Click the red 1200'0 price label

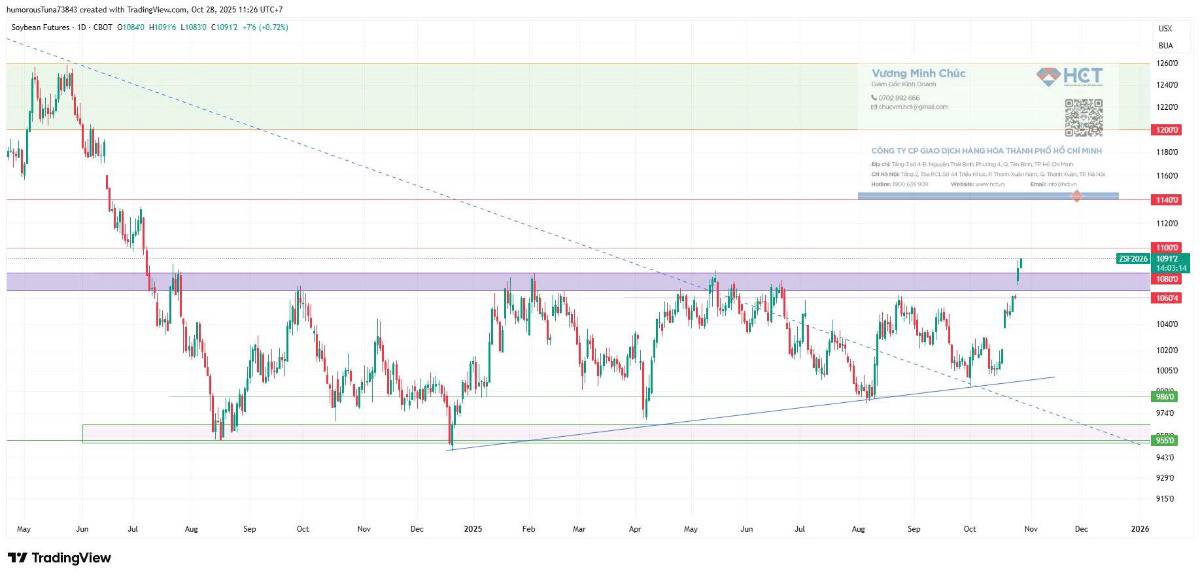click(x=1165, y=130)
